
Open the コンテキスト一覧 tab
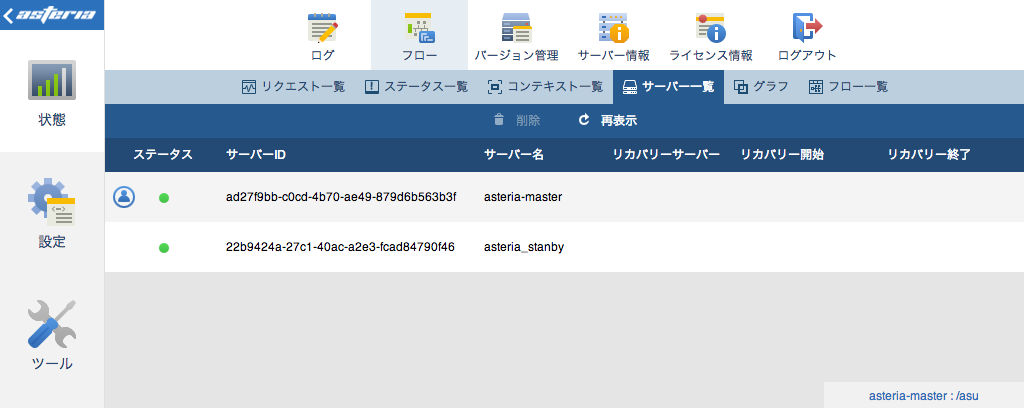pos(544,87)
